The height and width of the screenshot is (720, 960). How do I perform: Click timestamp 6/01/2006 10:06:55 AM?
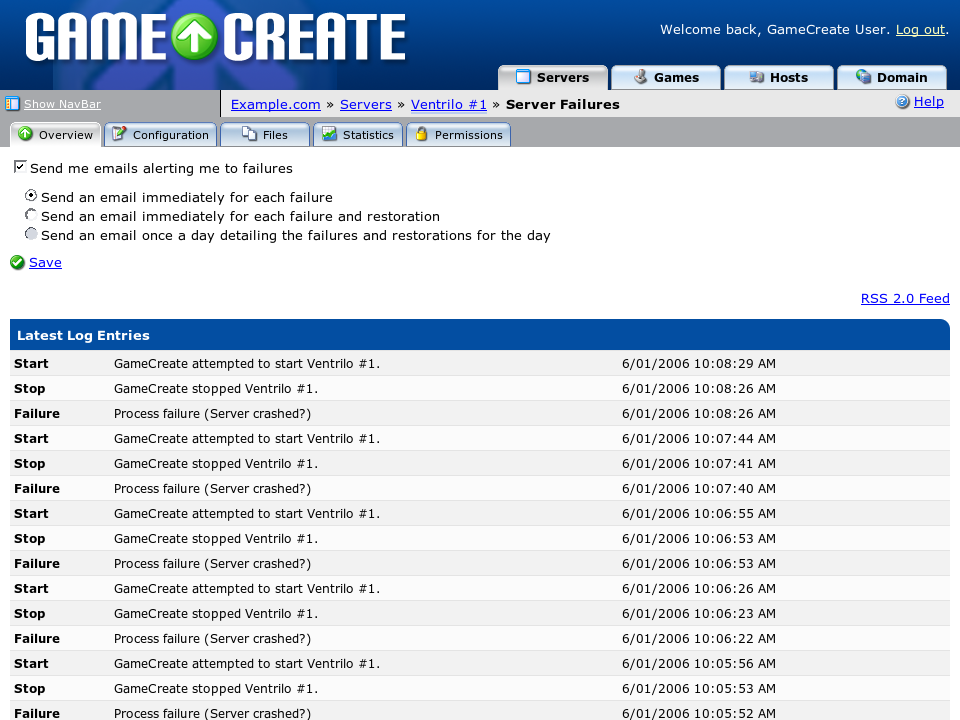point(699,514)
